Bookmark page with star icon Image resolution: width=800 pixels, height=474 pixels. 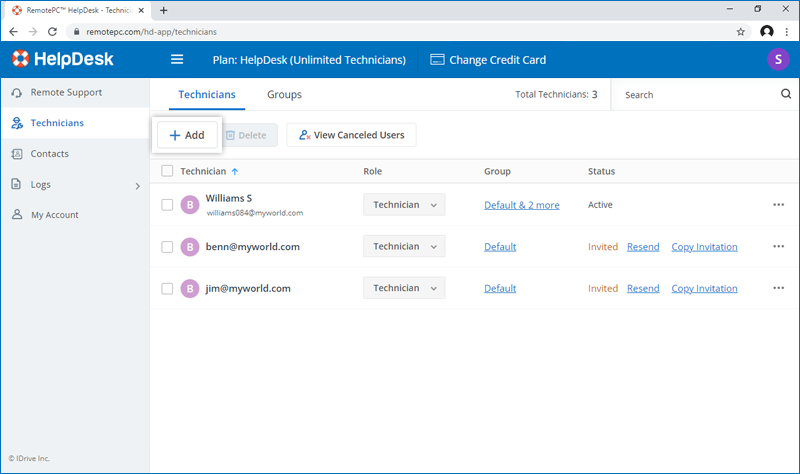pos(740,31)
